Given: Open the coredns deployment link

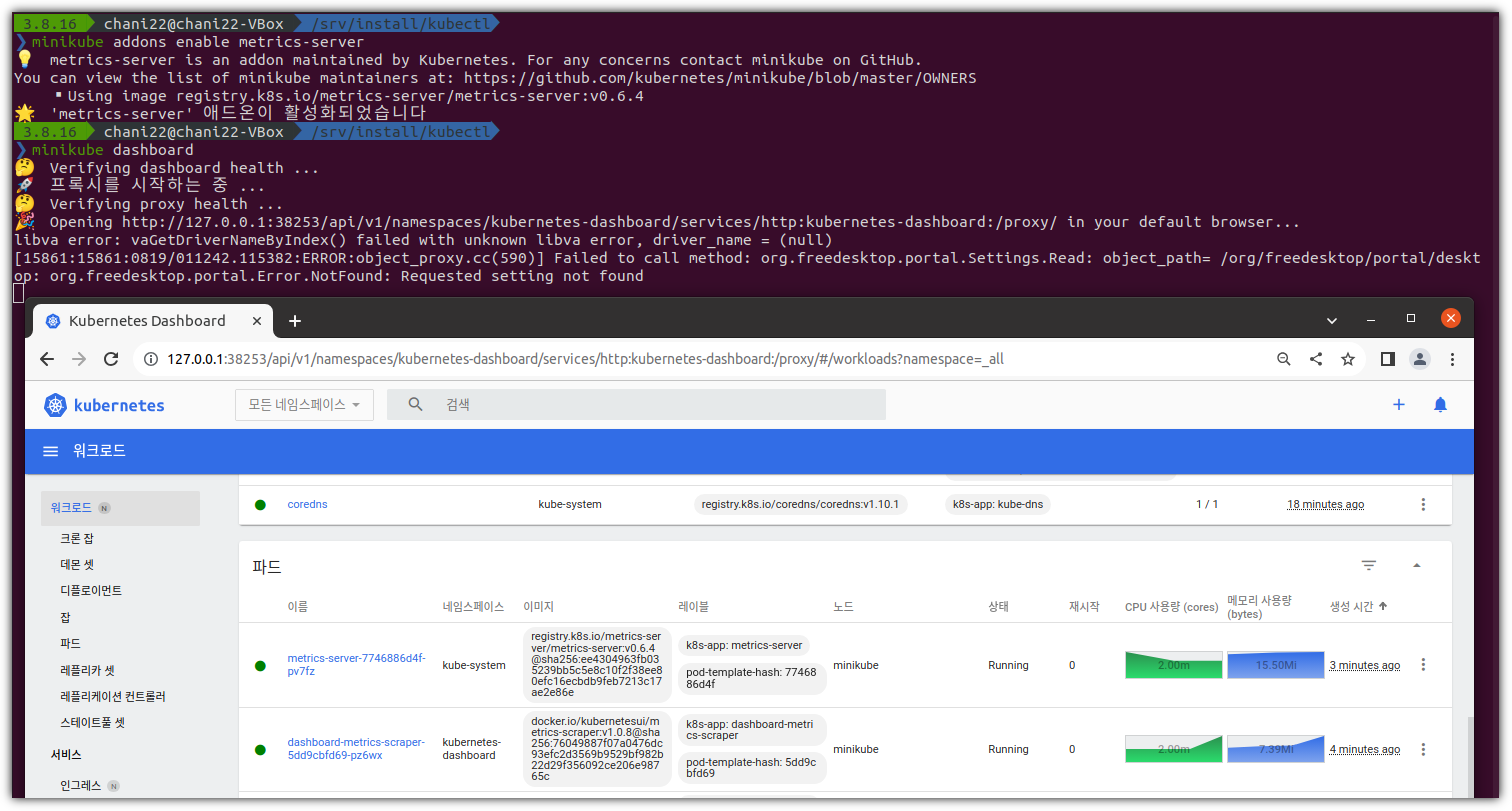Looking at the screenshot, I should (307, 504).
